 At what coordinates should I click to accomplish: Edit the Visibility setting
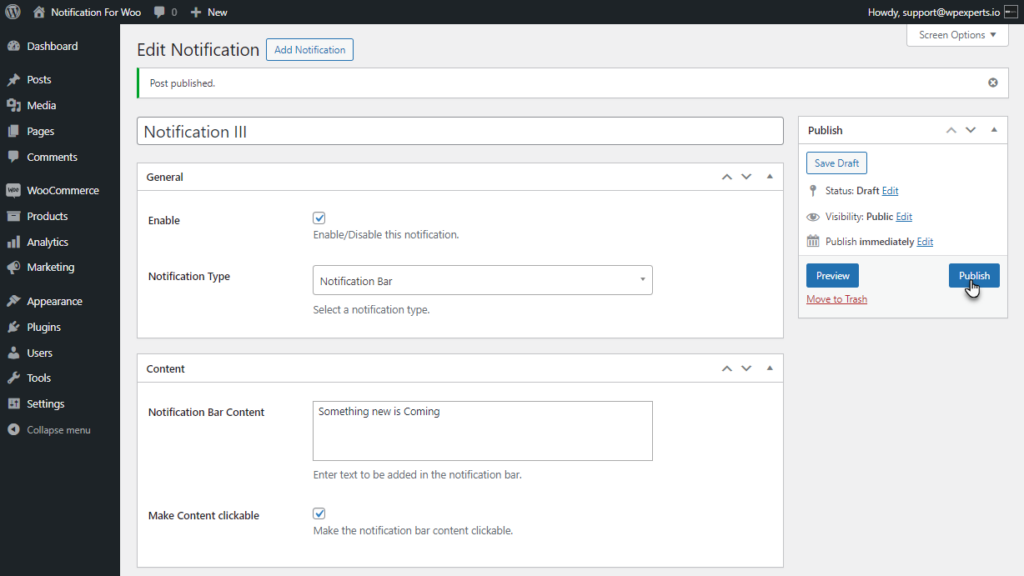pos(904,217)
